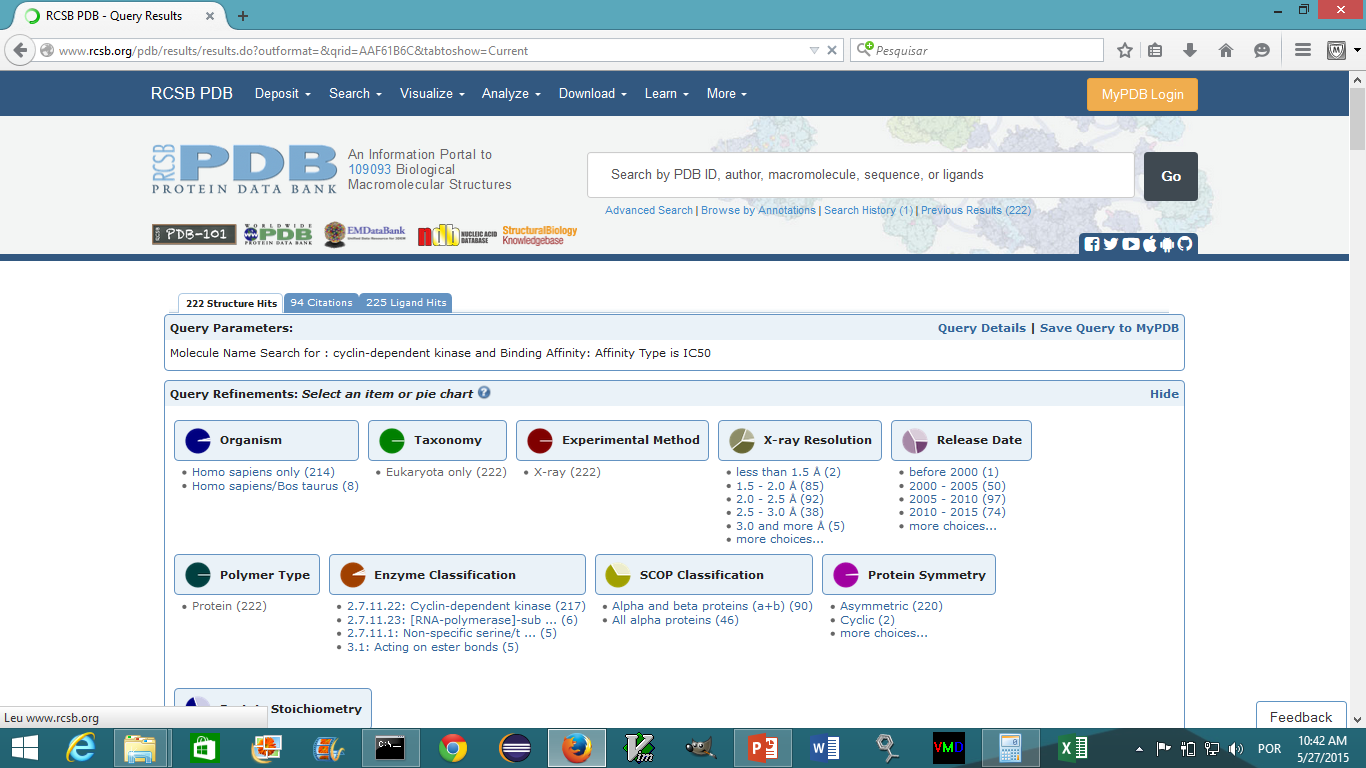This screenshot has height=768, width=1366.
Task: Click the PDB search input field
Action: tap(861, 175)
